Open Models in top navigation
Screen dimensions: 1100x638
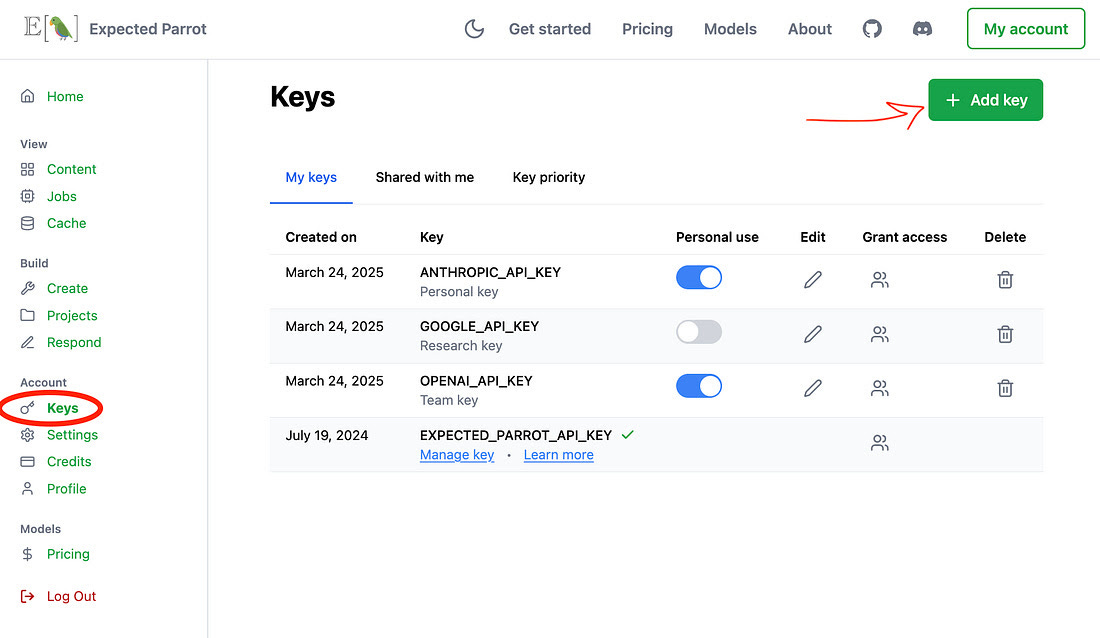(730, 29)
